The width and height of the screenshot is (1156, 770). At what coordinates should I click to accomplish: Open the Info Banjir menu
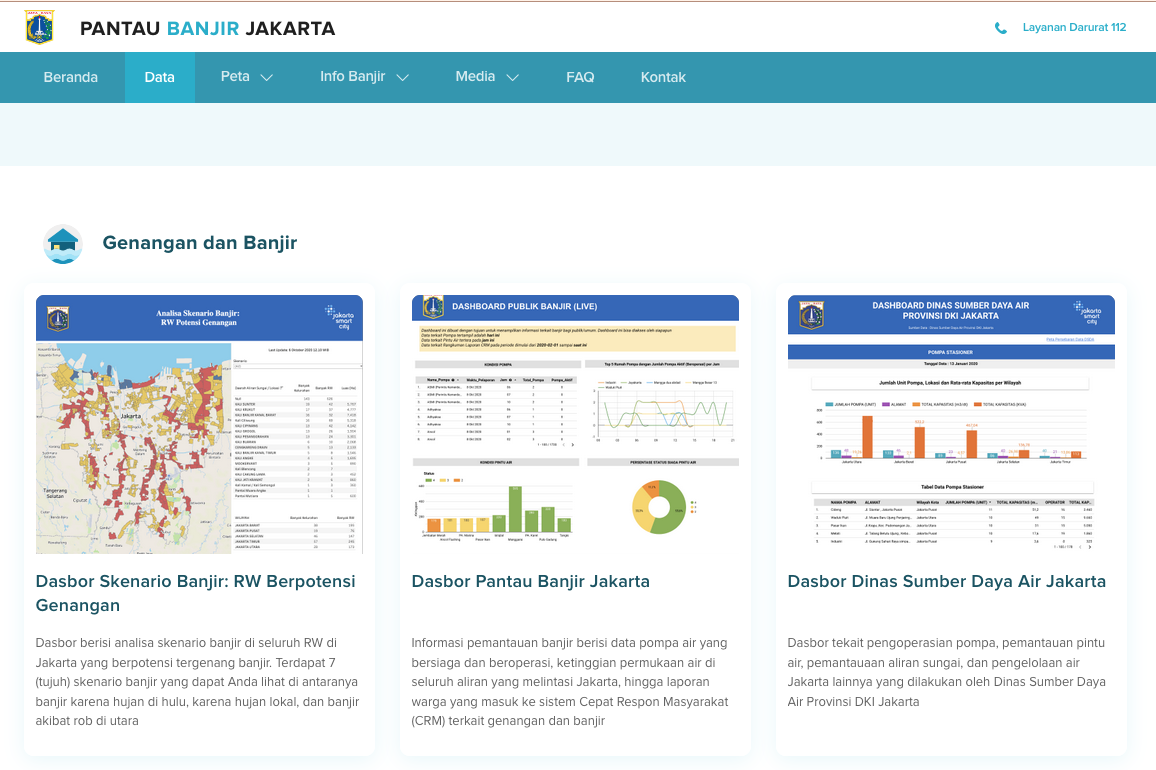click(x=352, y=77)
